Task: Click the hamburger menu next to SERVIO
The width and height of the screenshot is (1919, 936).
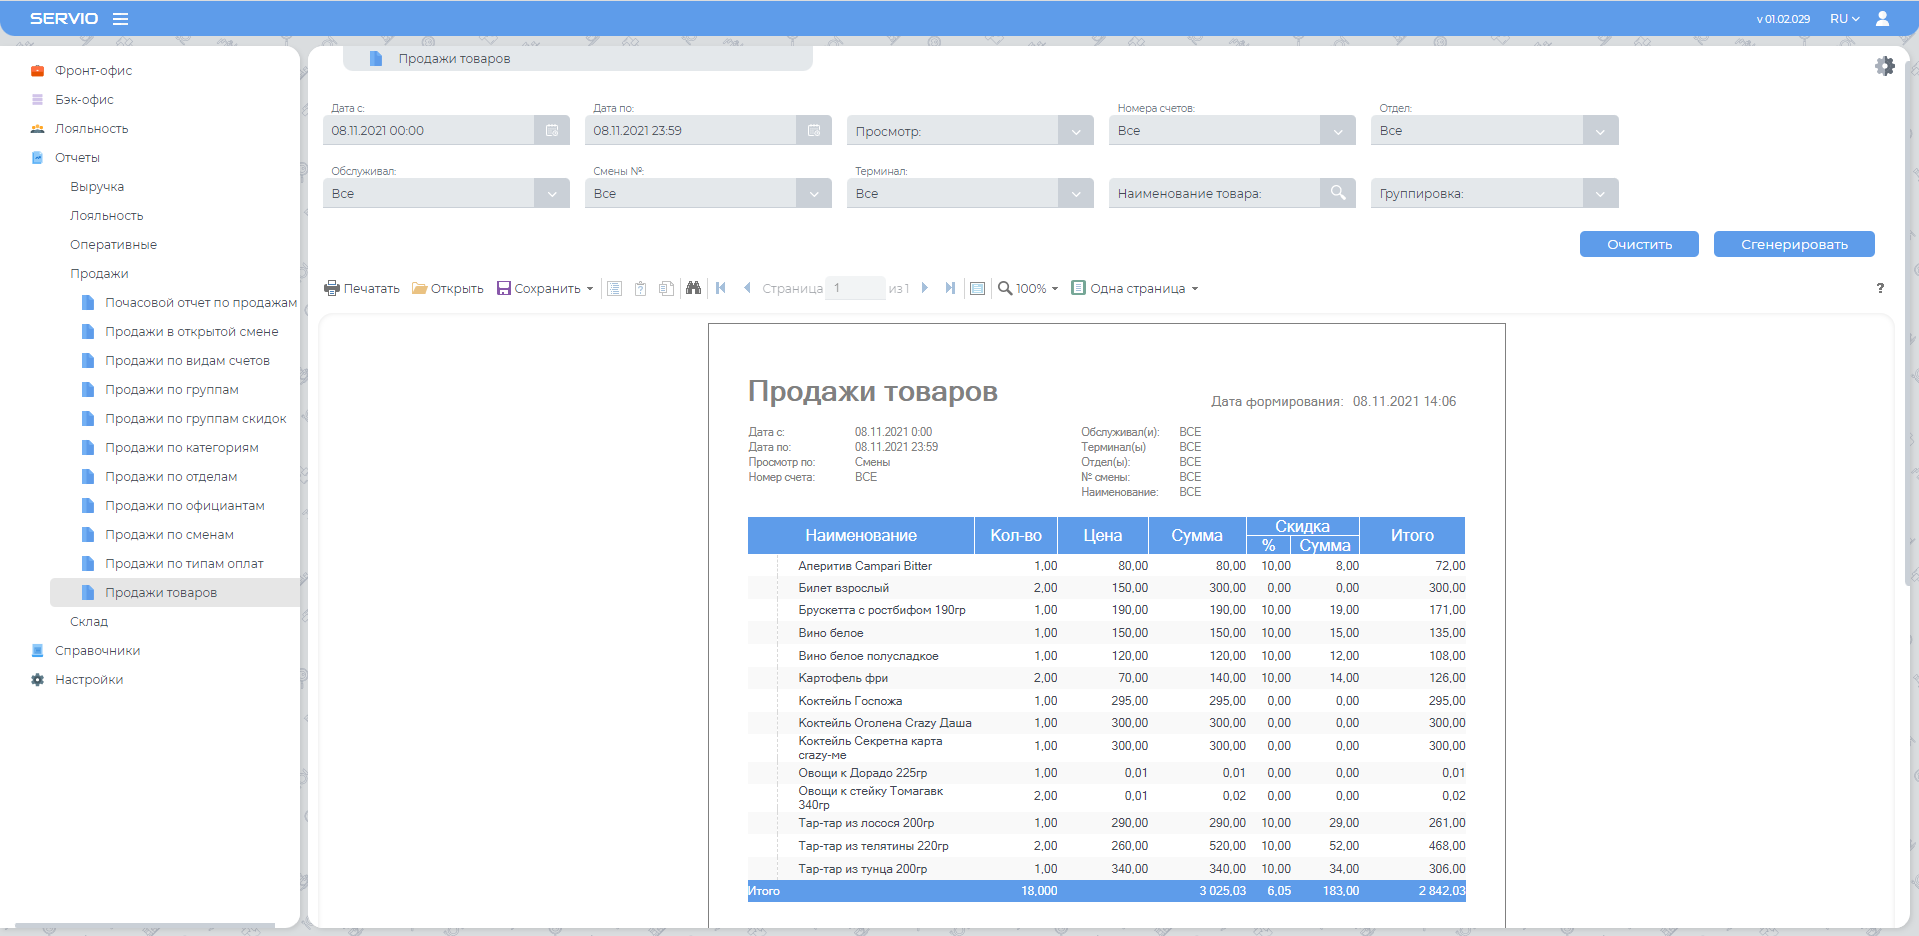Action: (120, 19)
